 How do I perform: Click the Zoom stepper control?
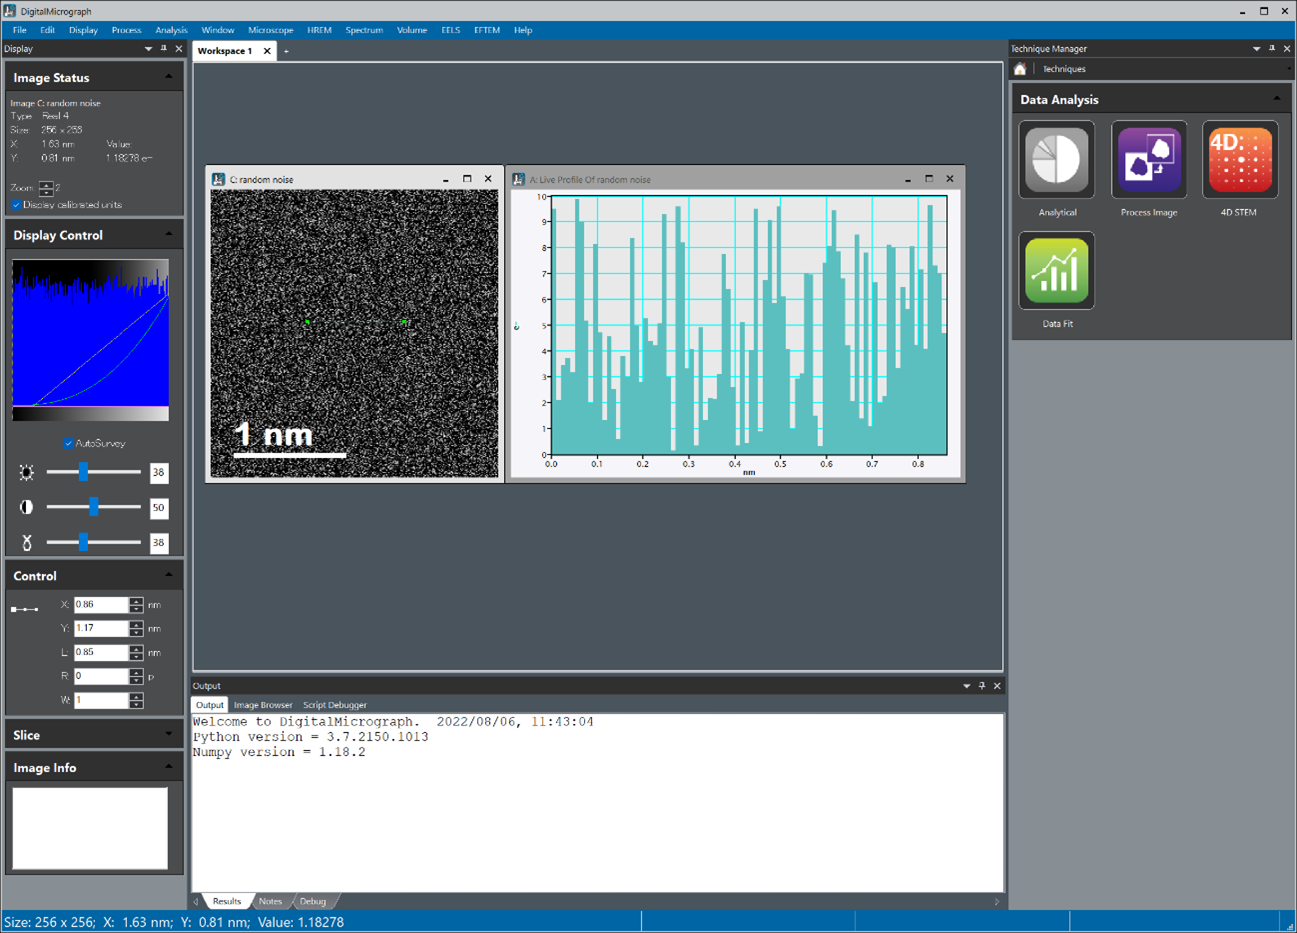pyautogui.click(x=46, y=188)
